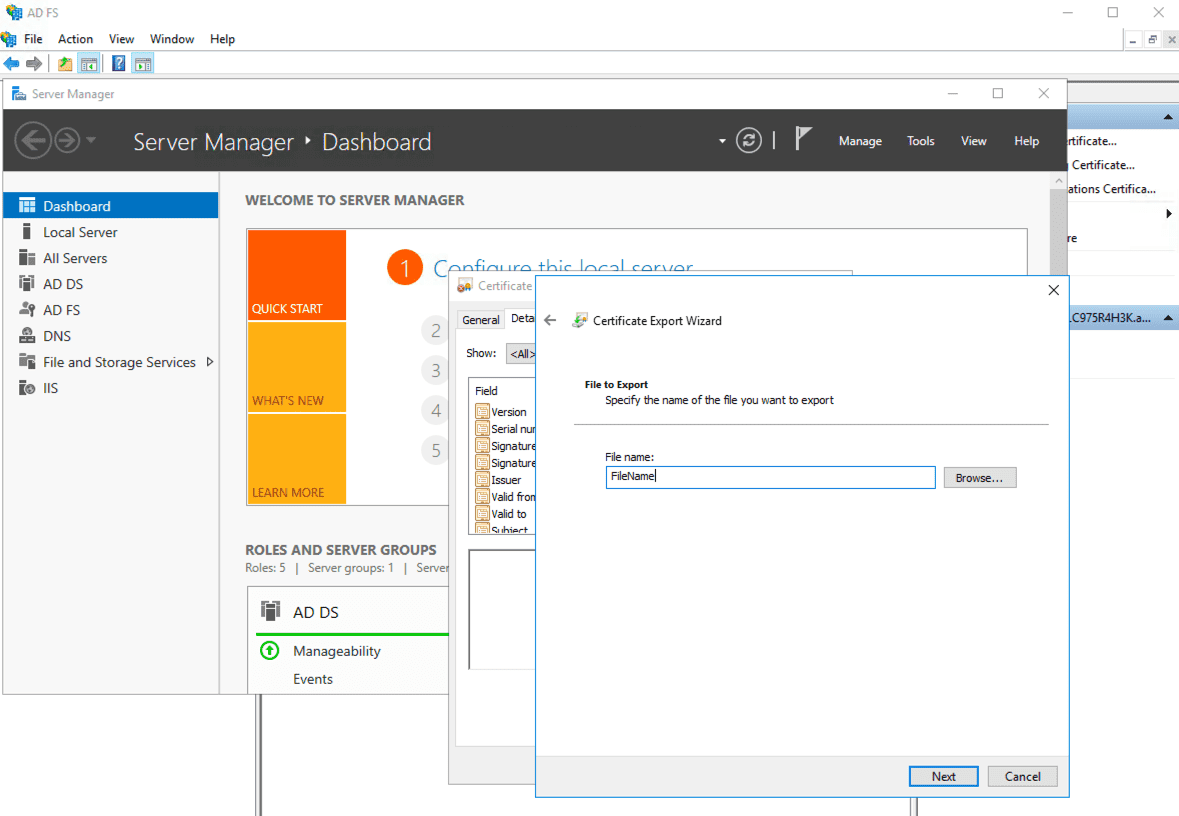Click the Refresh icon in Server Manager header
1179x816 pixels.
coord(748,140)
